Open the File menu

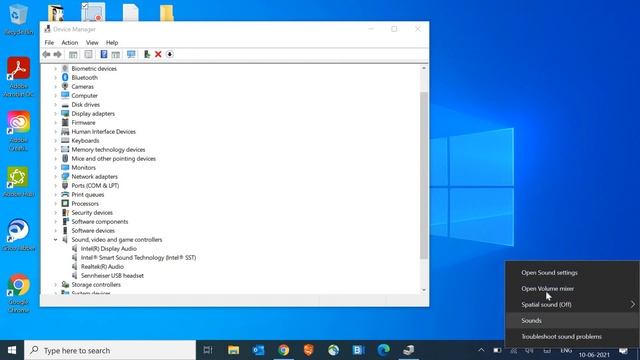pyautogui.click(x=49, y=42)
